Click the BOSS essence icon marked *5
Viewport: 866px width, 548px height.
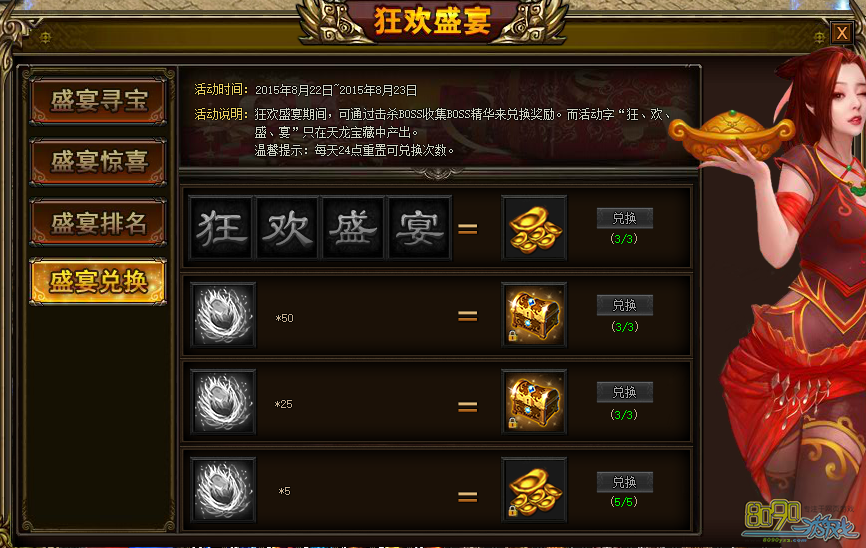[x=223, y=489]
